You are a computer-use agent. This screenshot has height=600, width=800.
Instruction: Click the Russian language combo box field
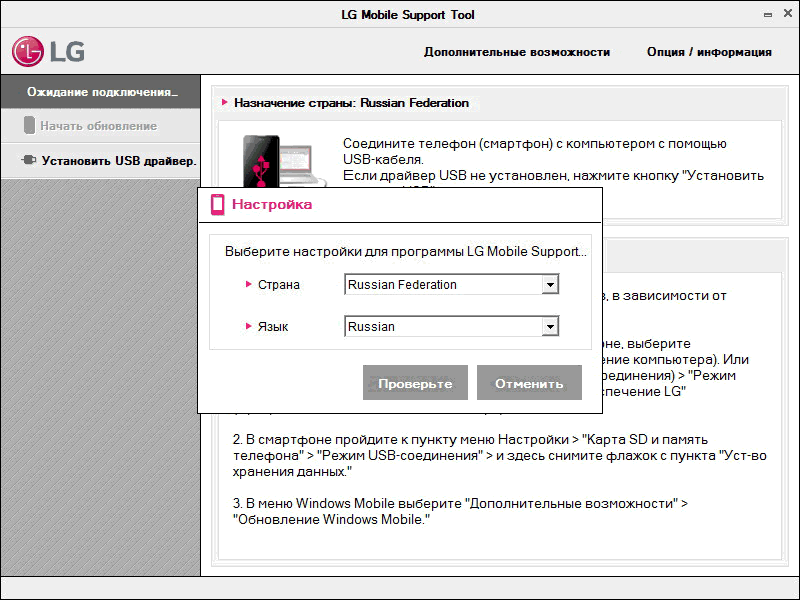442,327
